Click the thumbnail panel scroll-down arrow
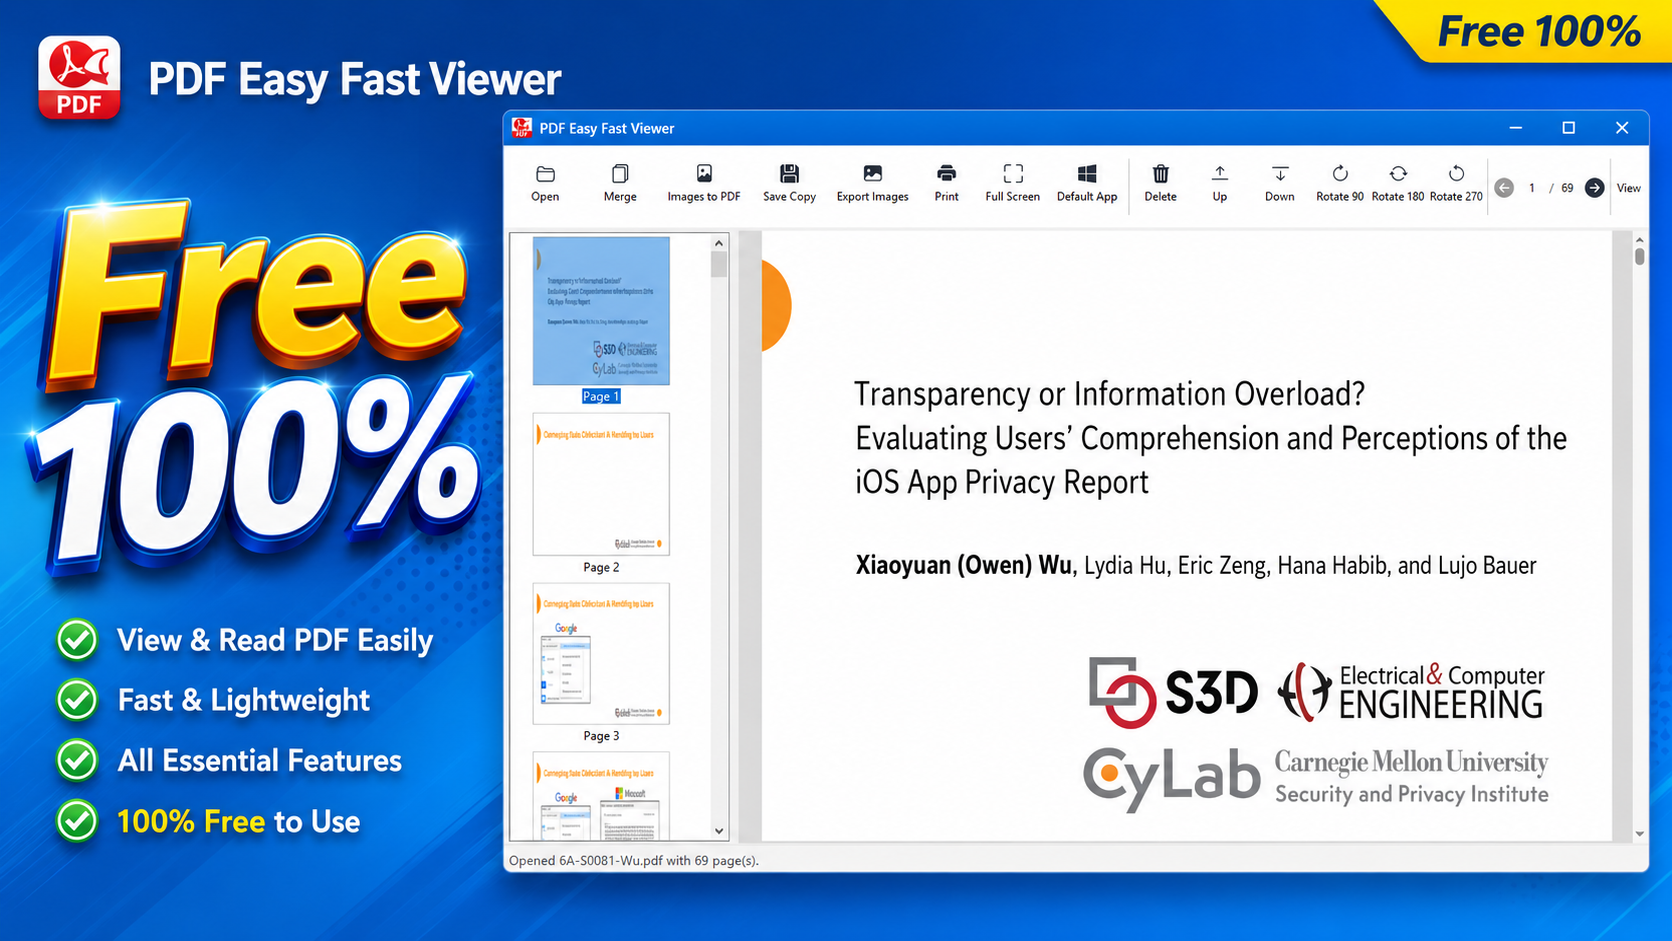The height and width of the screenshot is (941, 1672). 719,831
